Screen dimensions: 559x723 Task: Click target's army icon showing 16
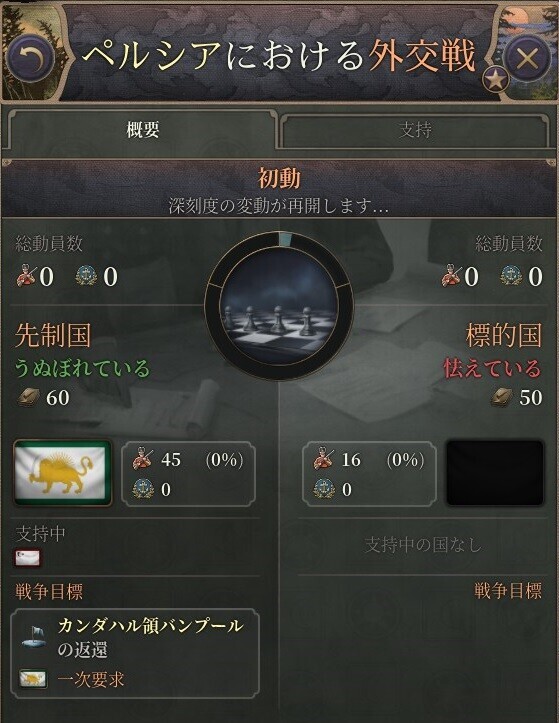pyautogui.click(x=323, y=459)
